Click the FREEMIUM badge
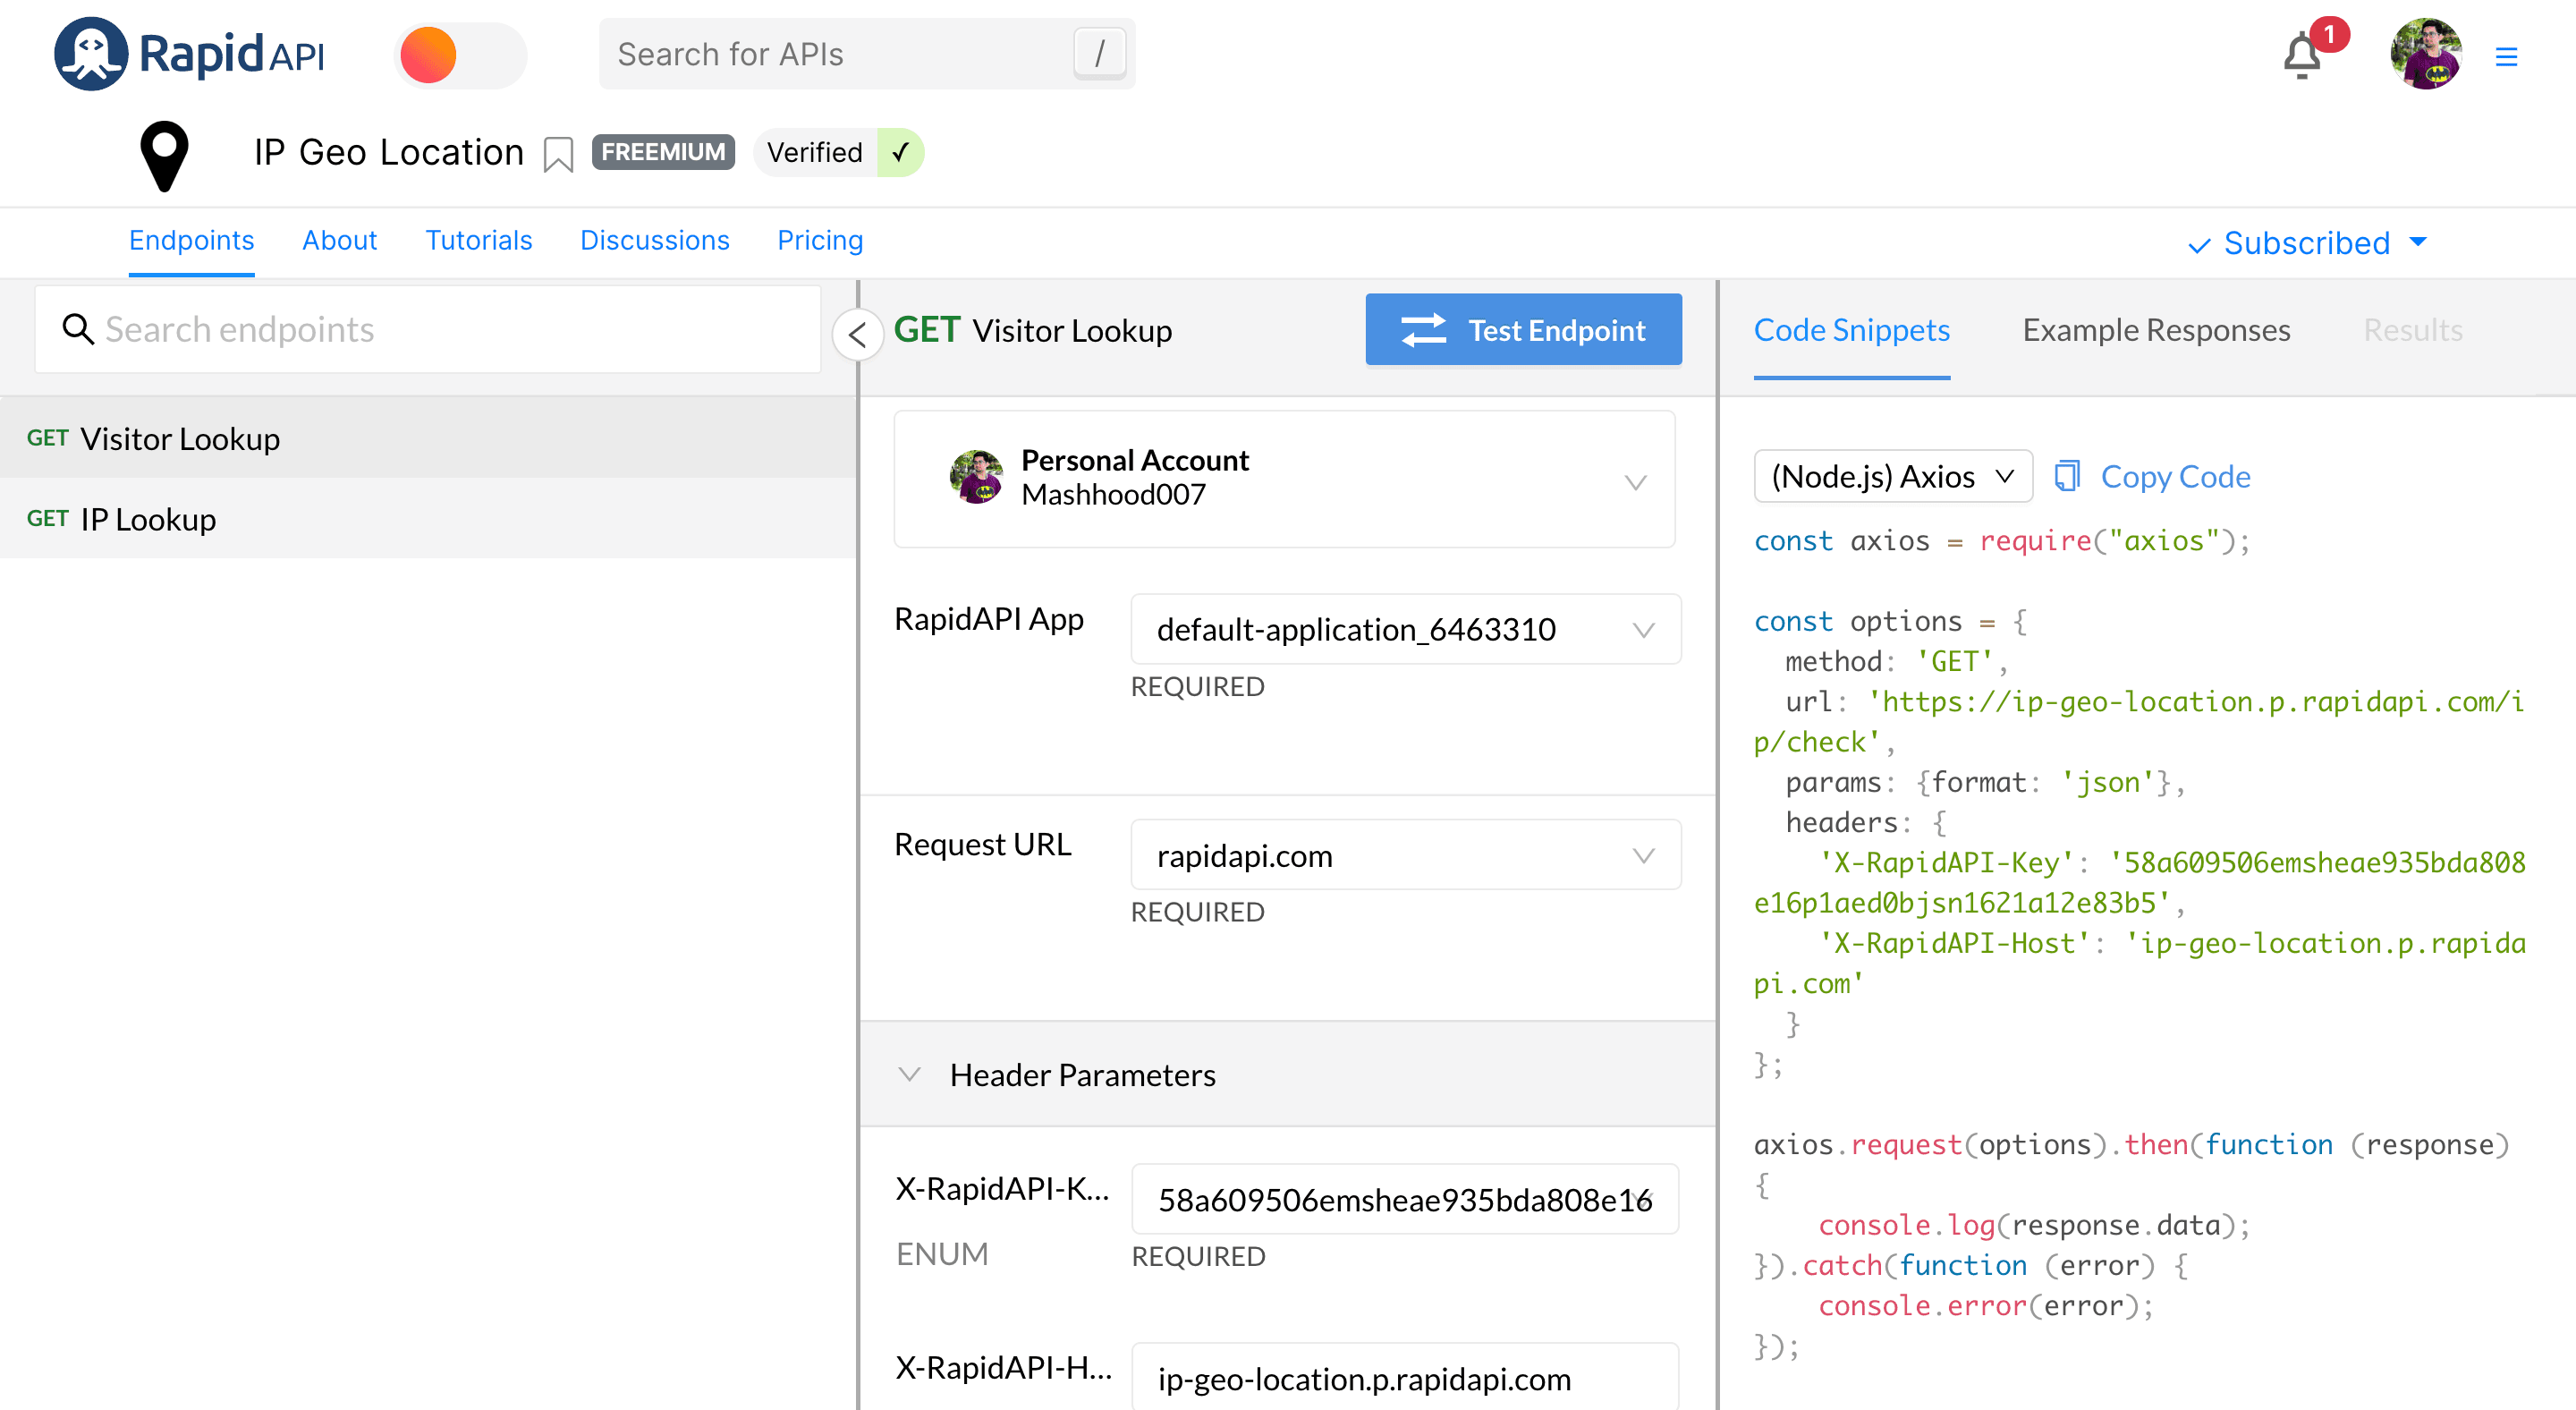The height and width of the screenshot is (1410, 2576). click(x=663, y=152)
